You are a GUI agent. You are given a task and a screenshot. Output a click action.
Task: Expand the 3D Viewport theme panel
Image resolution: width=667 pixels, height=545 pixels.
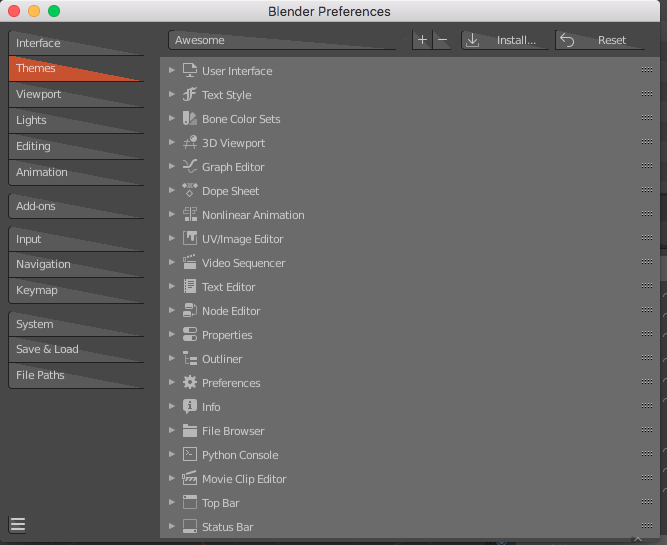tap(172, 142)
